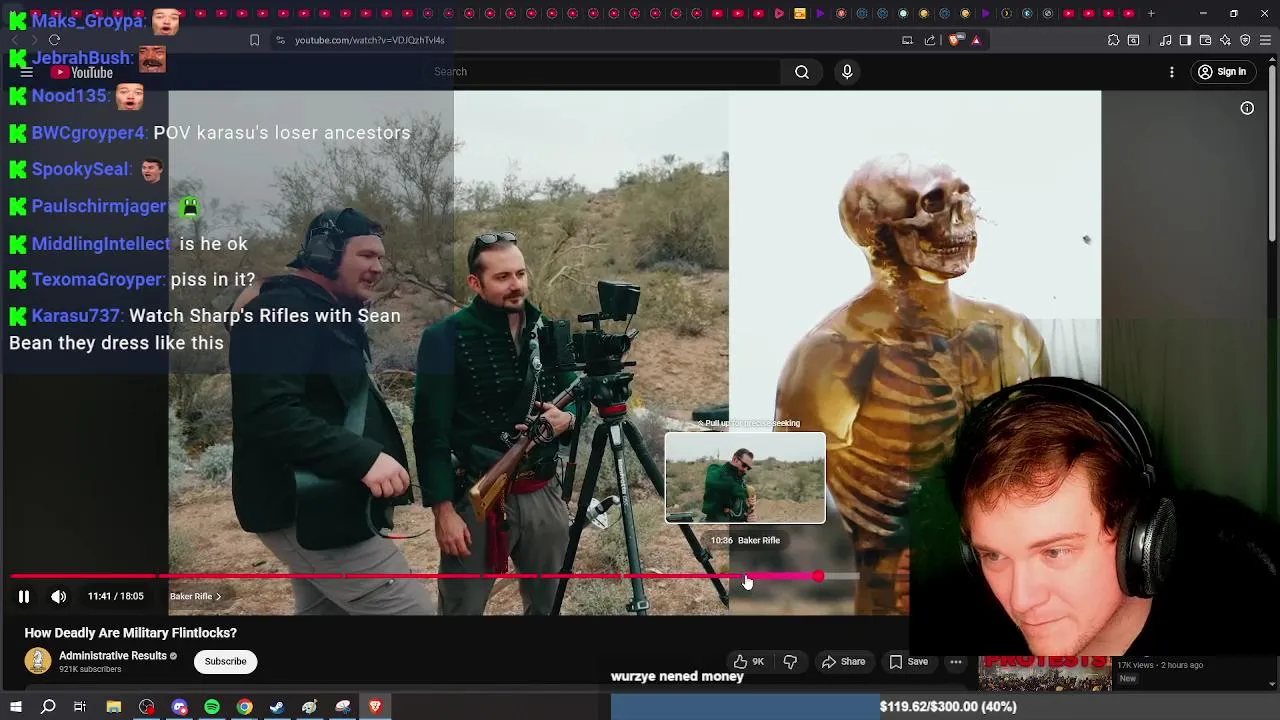Click the video info card icon
Screen dimensions: 1280x720
(x=1247, y=108)
